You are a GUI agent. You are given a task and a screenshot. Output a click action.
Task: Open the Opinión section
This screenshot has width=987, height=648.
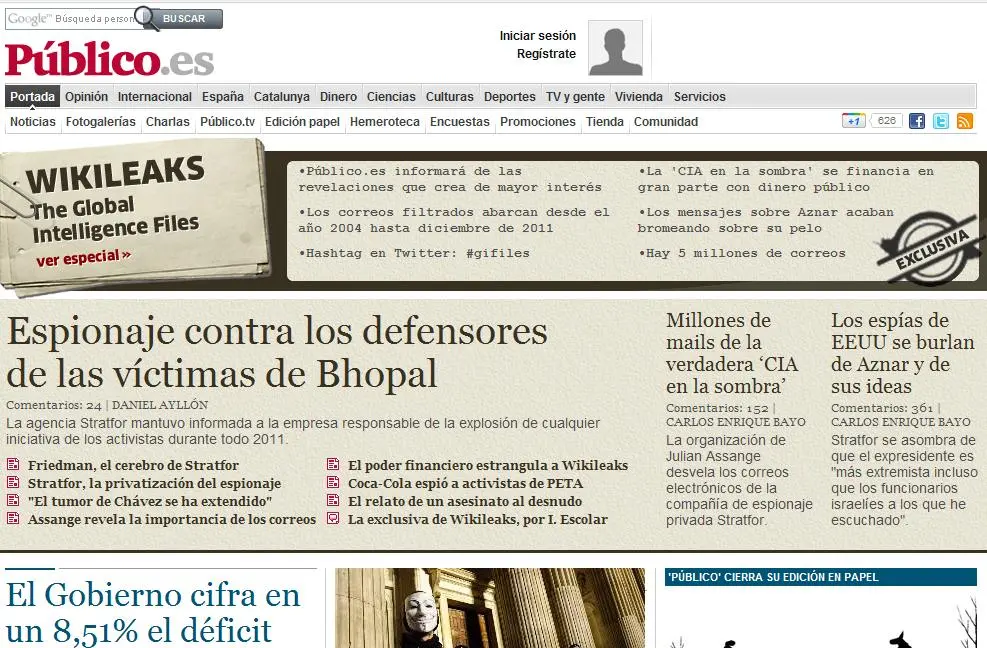tap(86, 96)
